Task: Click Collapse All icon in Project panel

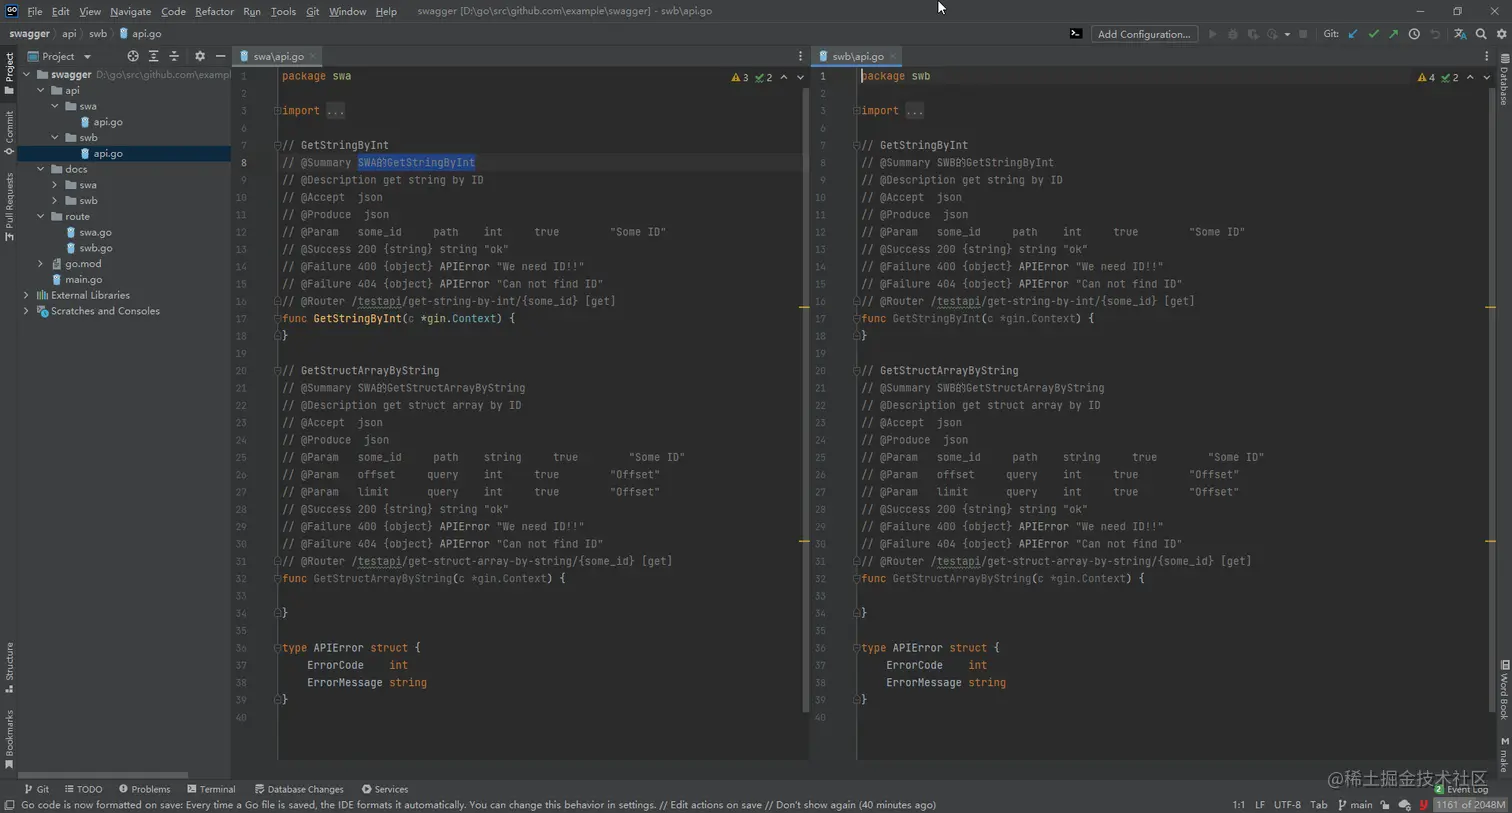Action: pos(174,56)
